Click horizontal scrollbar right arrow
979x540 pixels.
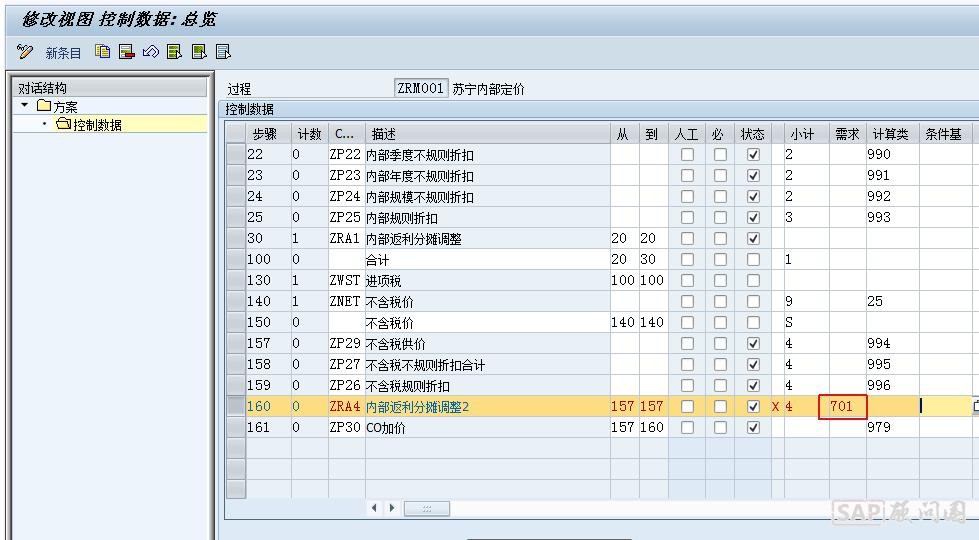[392, 508]
